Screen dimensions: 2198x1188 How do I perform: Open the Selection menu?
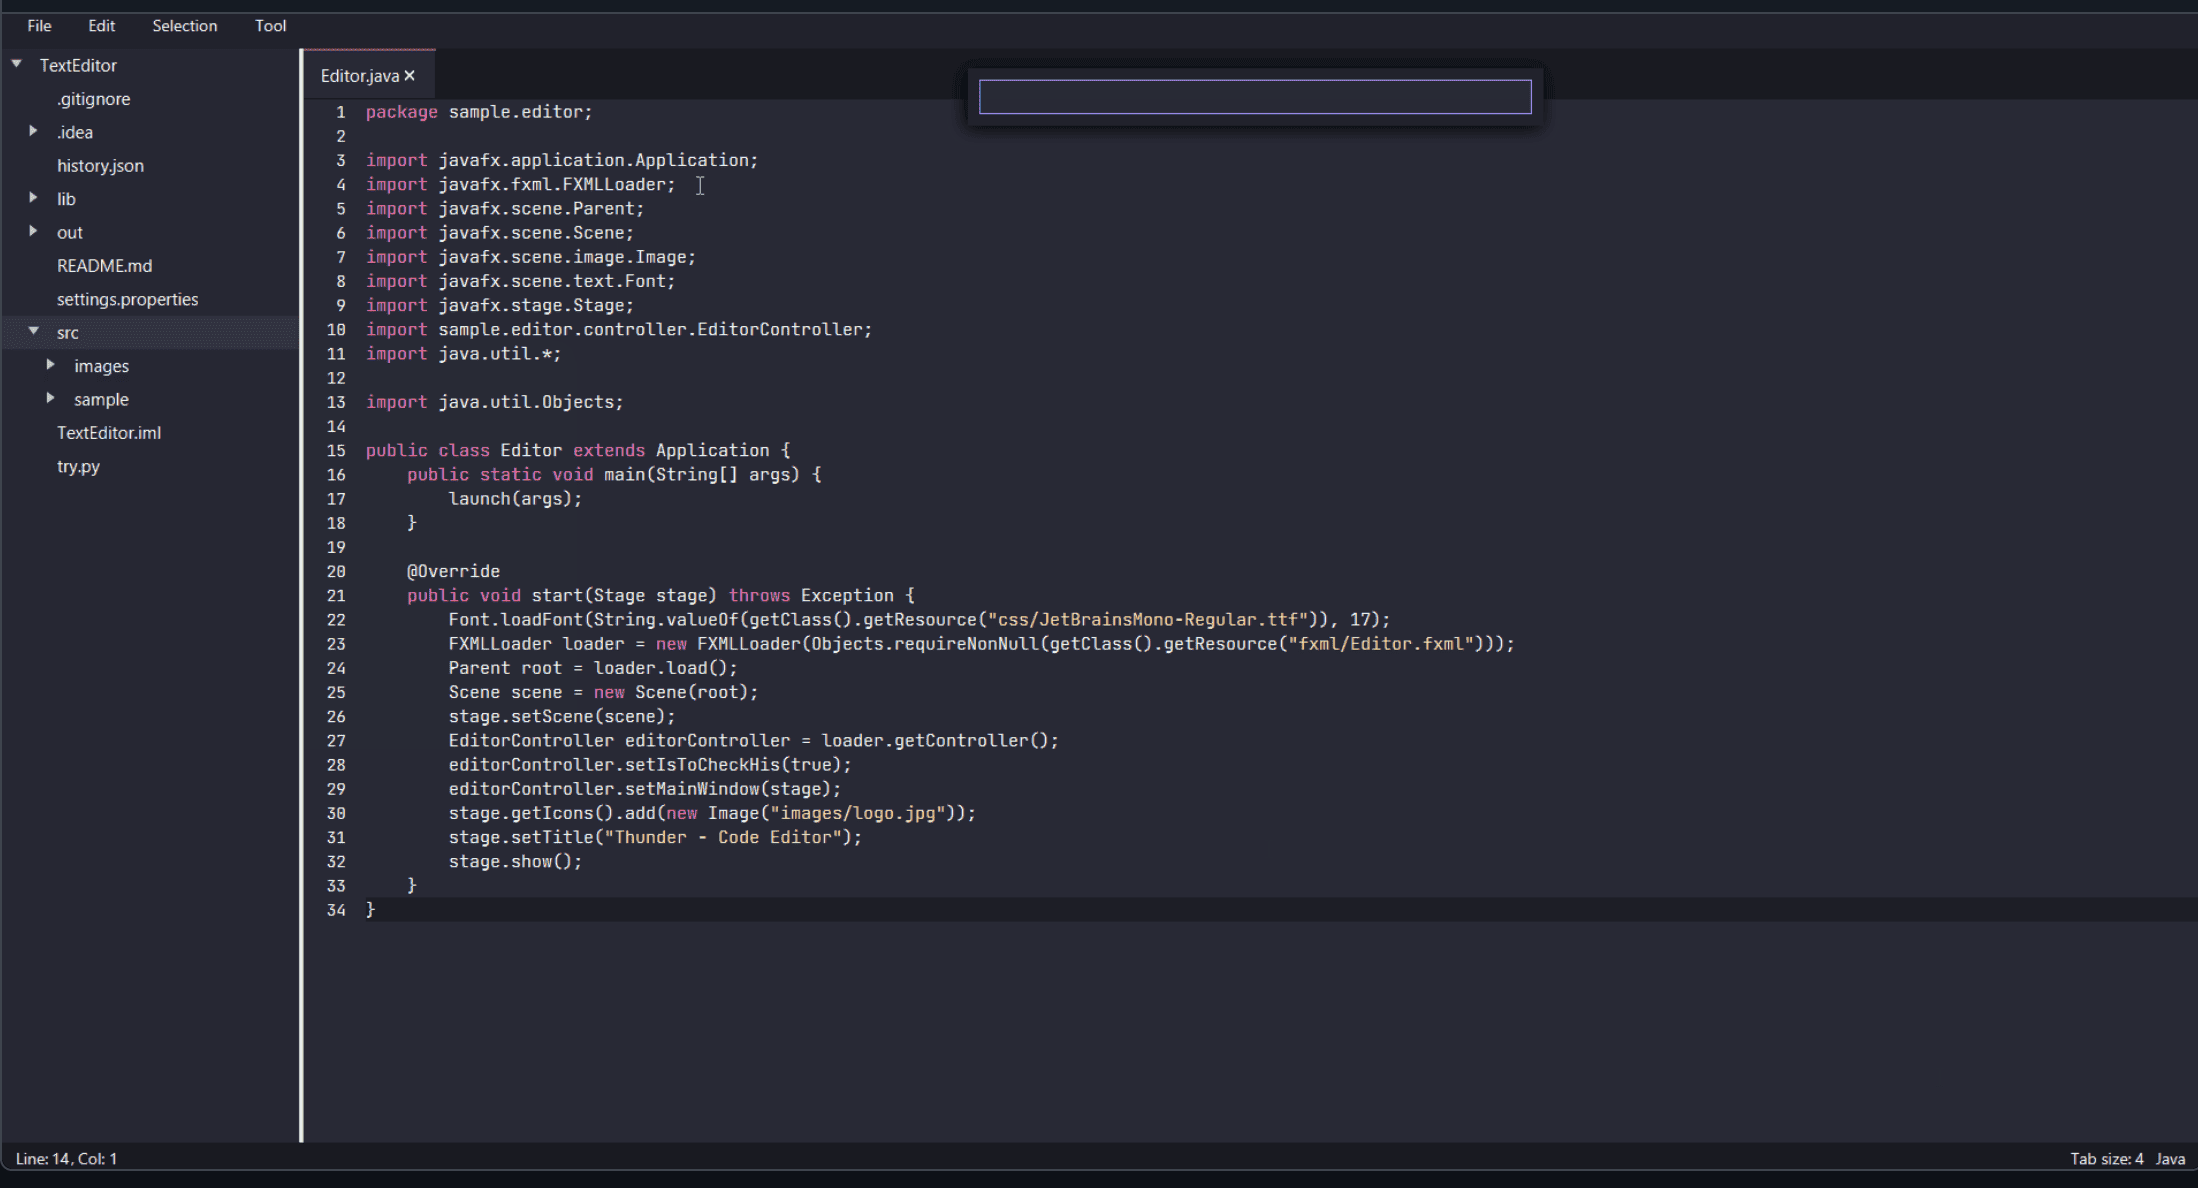pos(184,25)
